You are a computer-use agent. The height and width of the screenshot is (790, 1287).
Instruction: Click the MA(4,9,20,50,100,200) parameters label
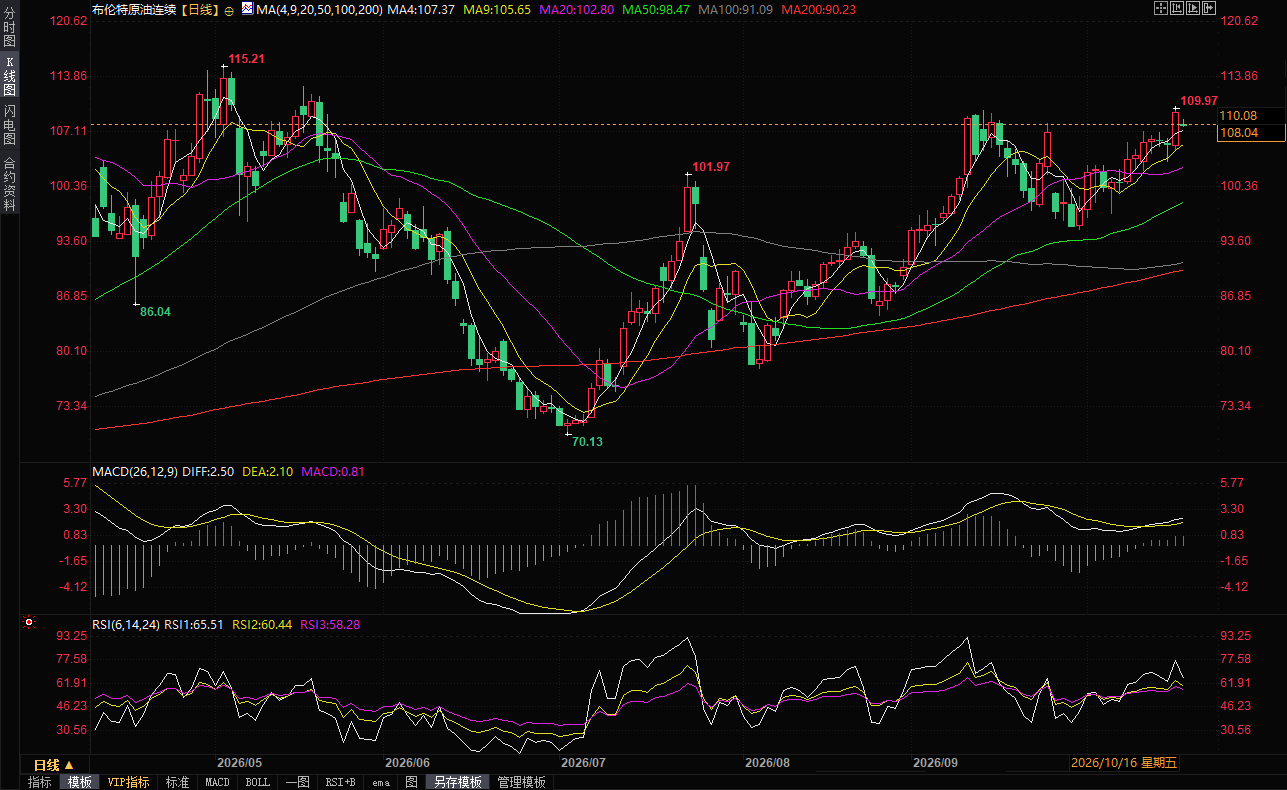(x=319, y=9)
